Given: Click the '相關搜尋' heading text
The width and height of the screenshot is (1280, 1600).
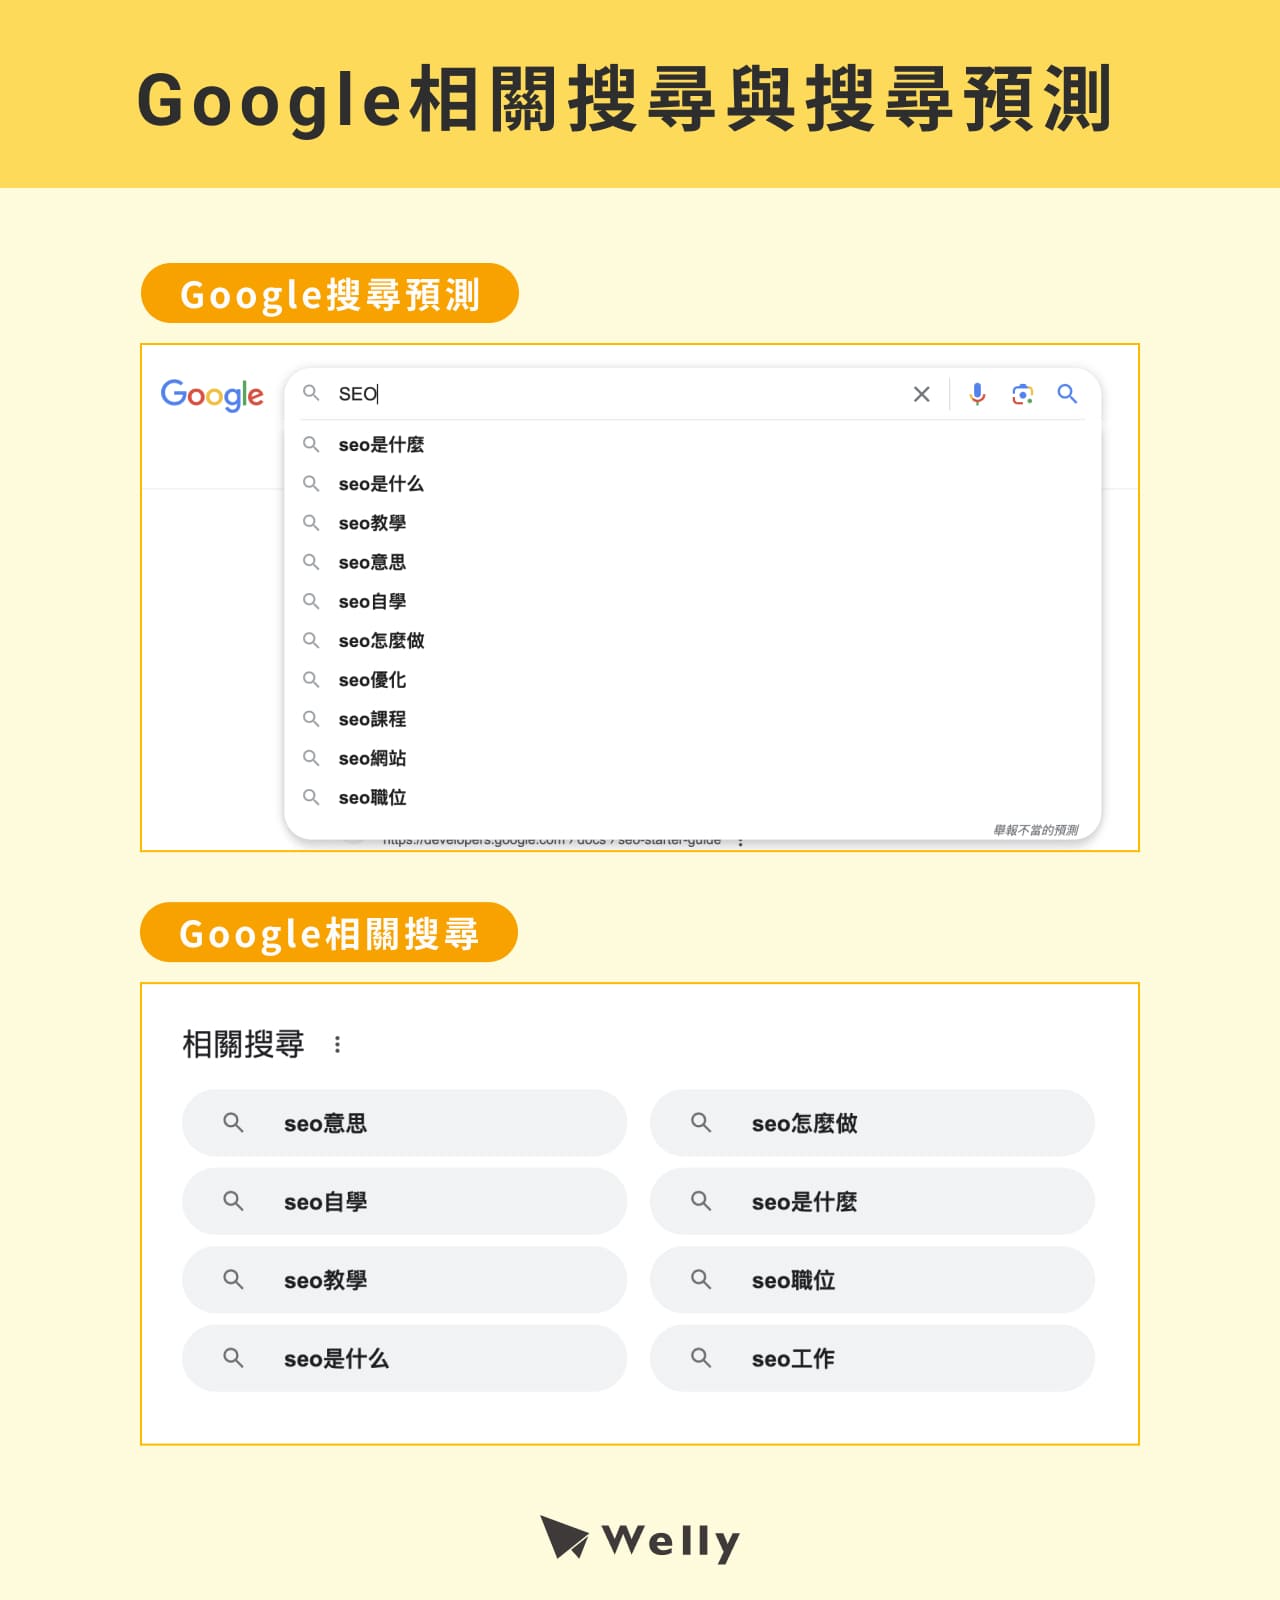Looking at the screenshot, I should (x=243, y=1044).
